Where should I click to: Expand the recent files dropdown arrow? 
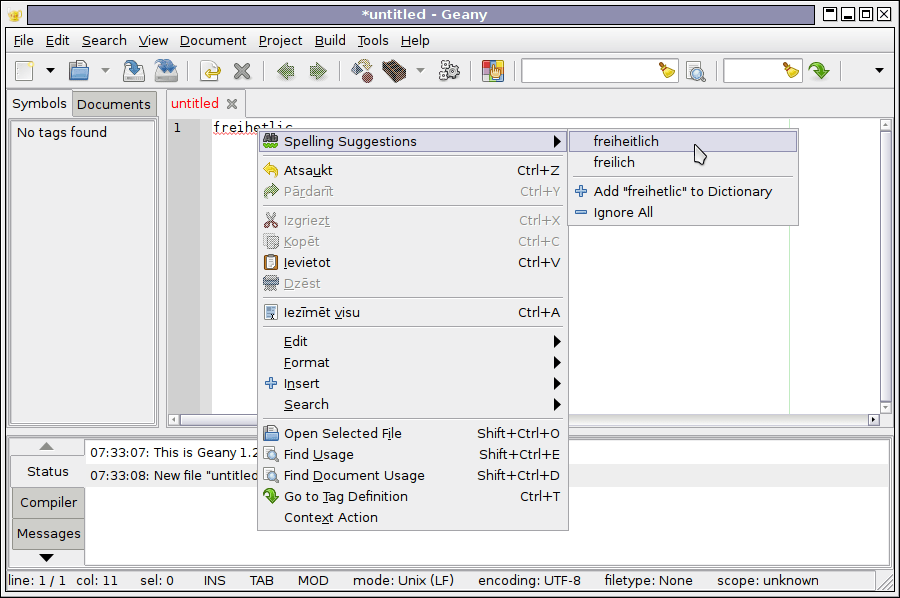[x=105, y=71]
